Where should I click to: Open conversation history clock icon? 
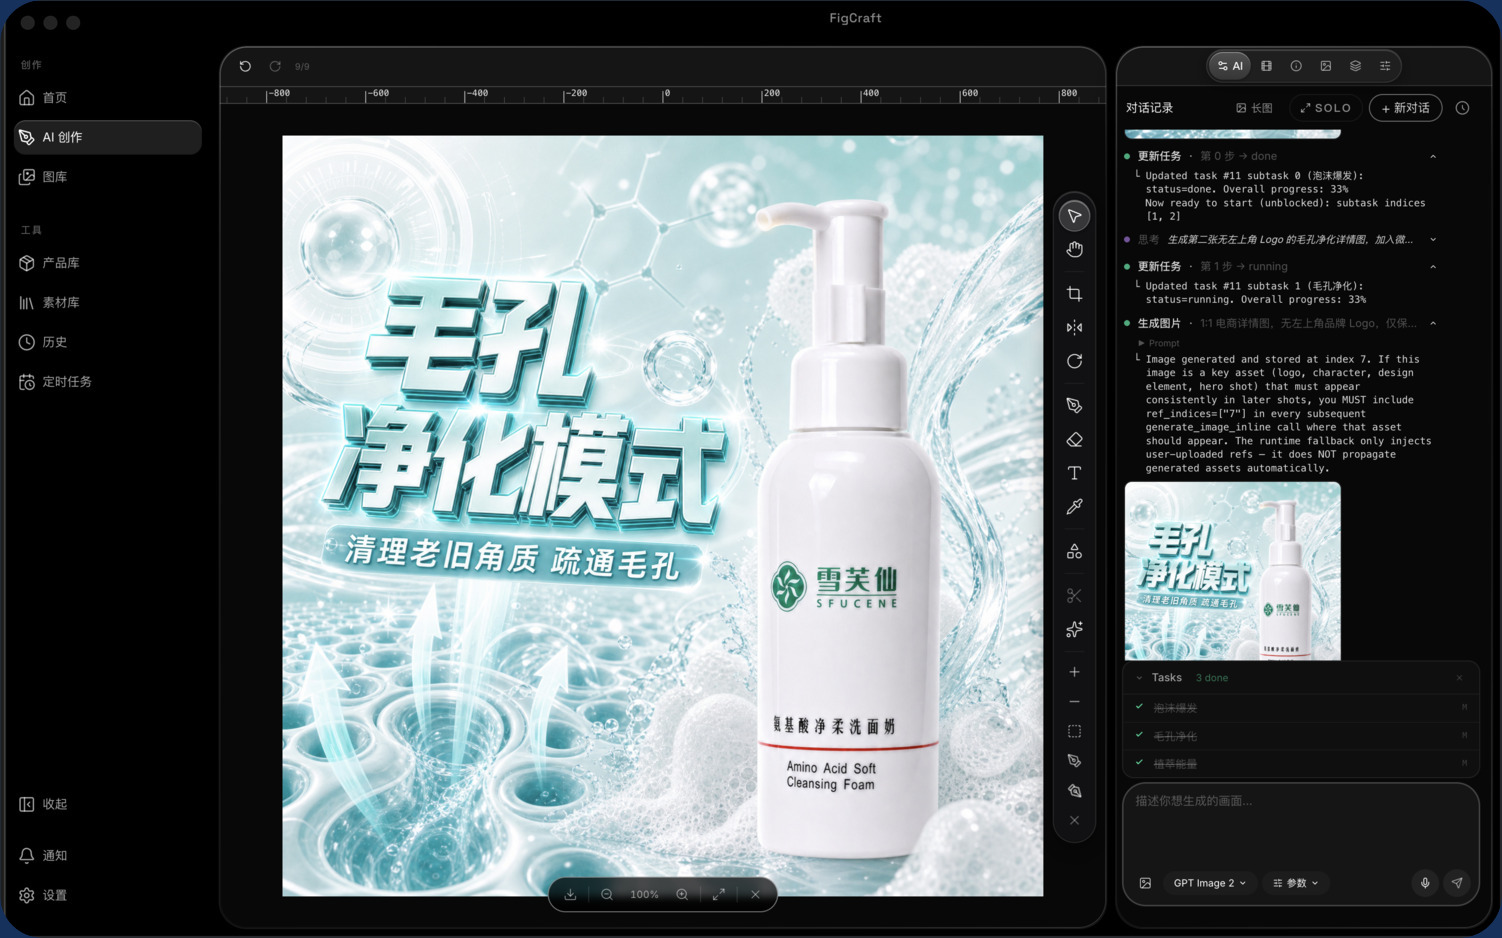click(x=1462, y=108)
